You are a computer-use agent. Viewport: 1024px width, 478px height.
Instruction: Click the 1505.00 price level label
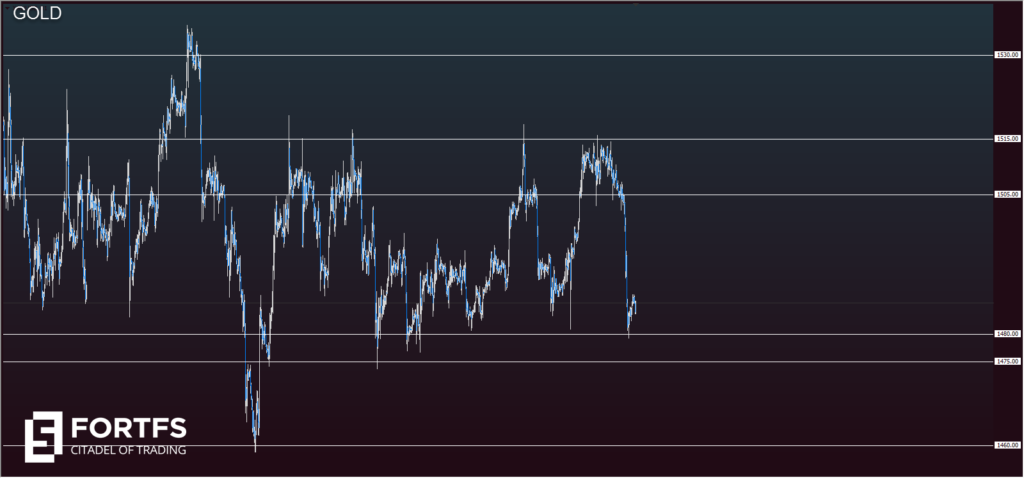click(1007, 195)
